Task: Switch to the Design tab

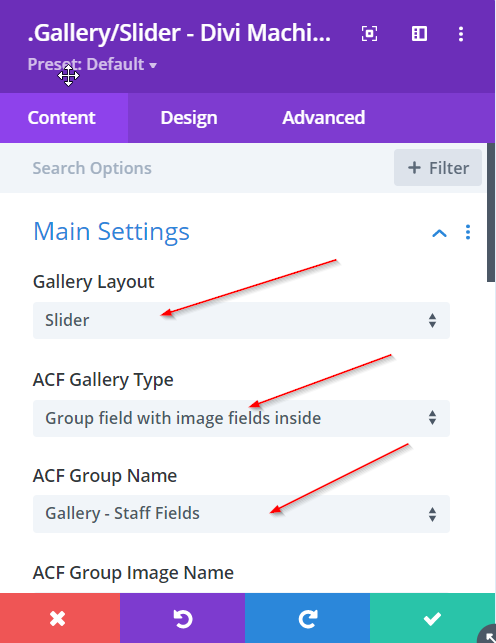Action: tap(189, 118)
